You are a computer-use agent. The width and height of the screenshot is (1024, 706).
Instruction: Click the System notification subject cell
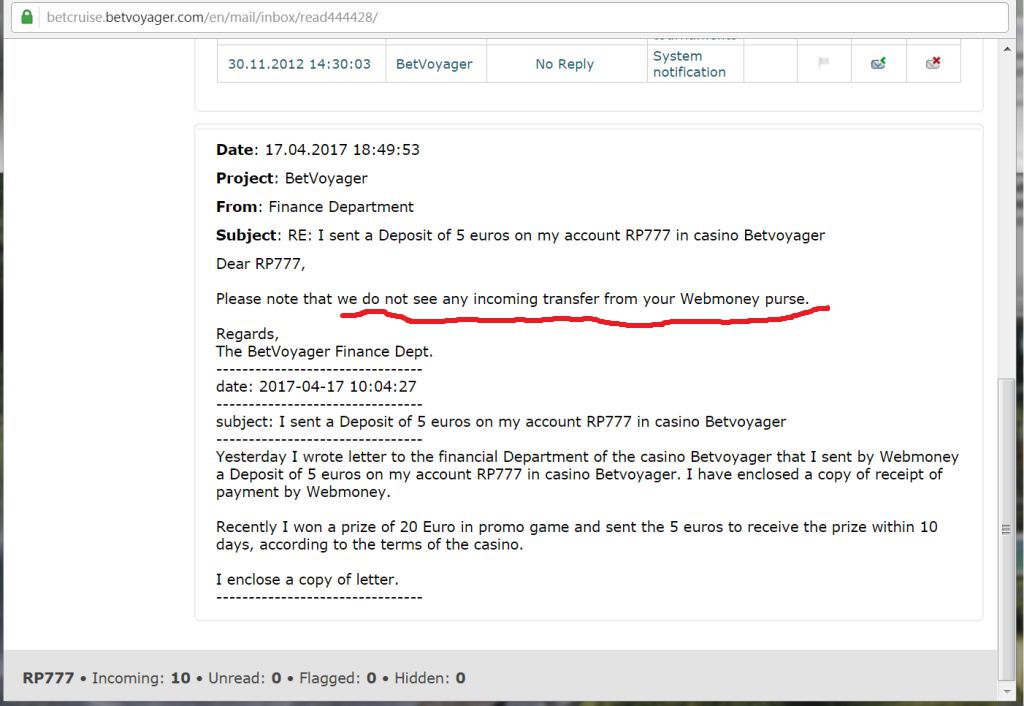(x=690, y=64)
